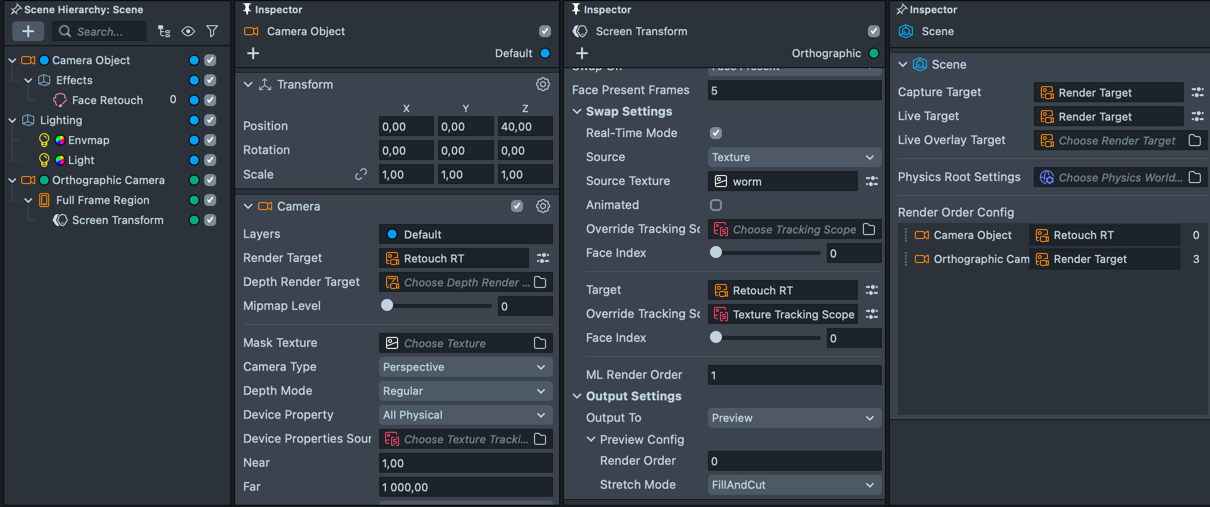The width and height of the screenshot is (1210, 507).
Task: Select Envmap in the Scene Hierarchy
Action: coord(88,140)
